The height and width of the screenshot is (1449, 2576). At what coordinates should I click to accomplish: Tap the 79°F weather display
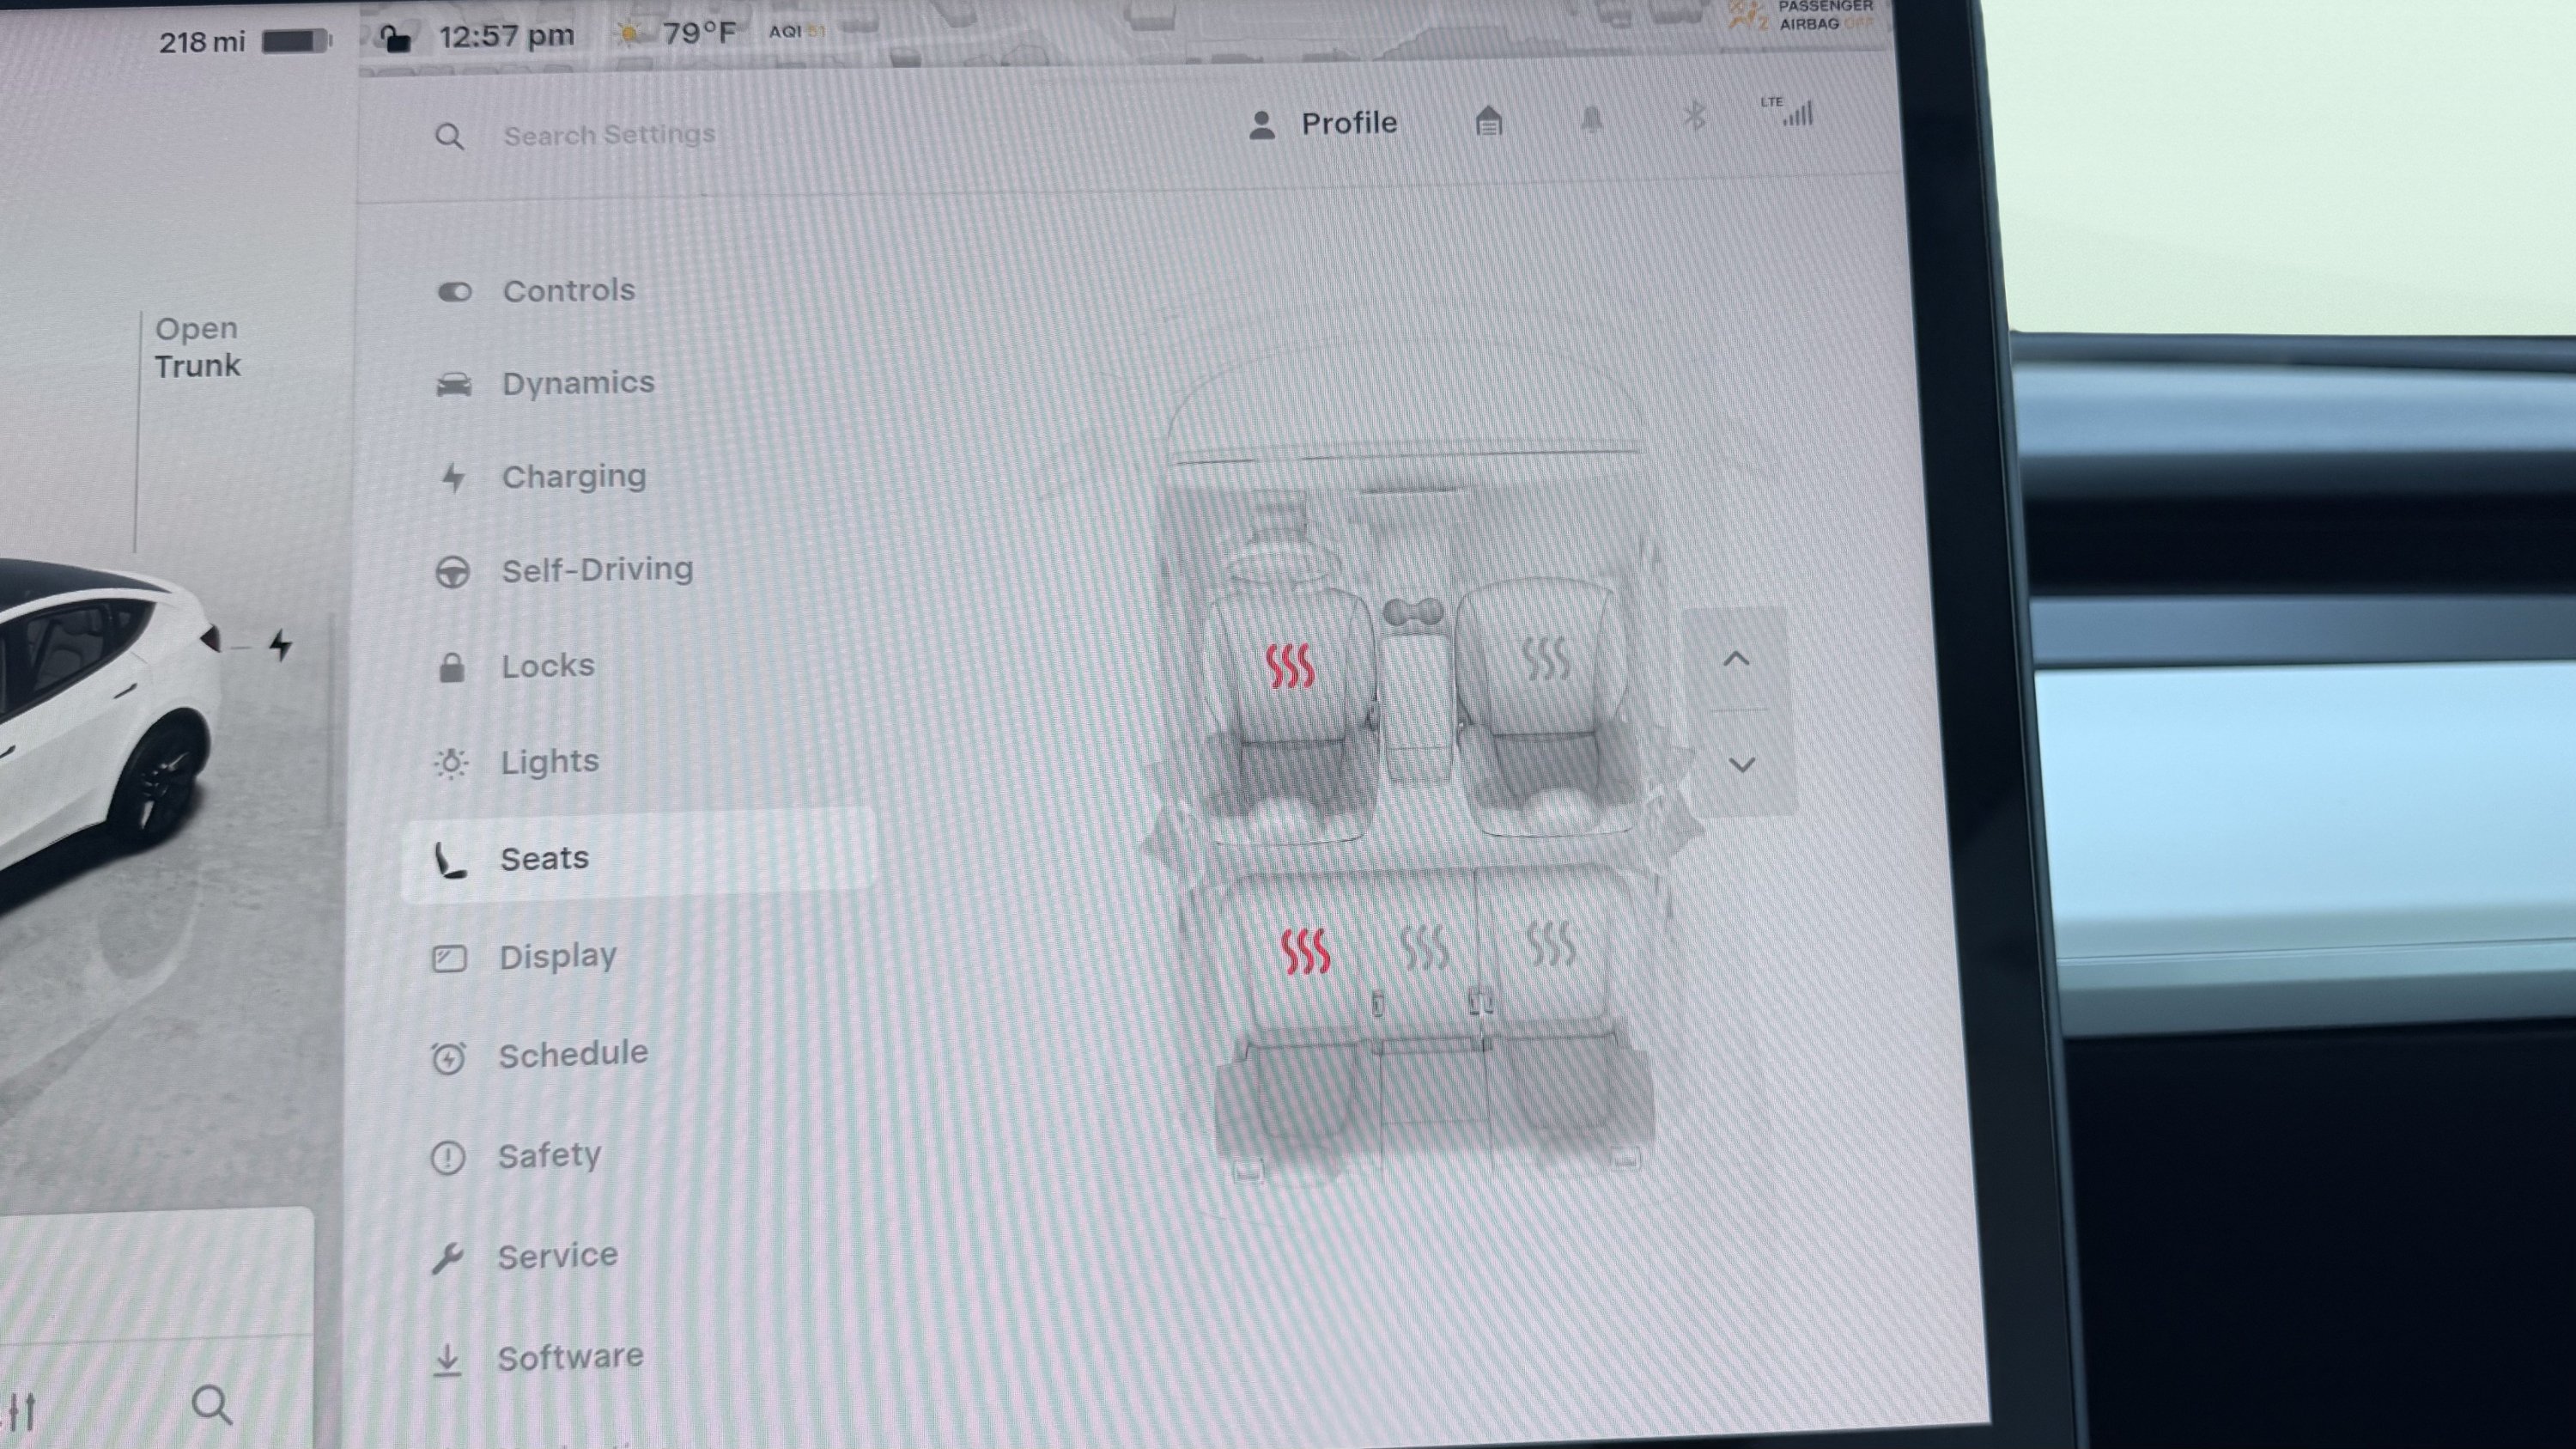[x=677, y=35]
